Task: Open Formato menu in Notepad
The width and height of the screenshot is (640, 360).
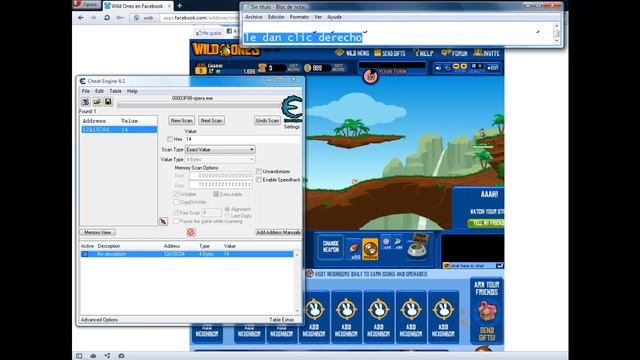Action: click(x=299, y=17)
